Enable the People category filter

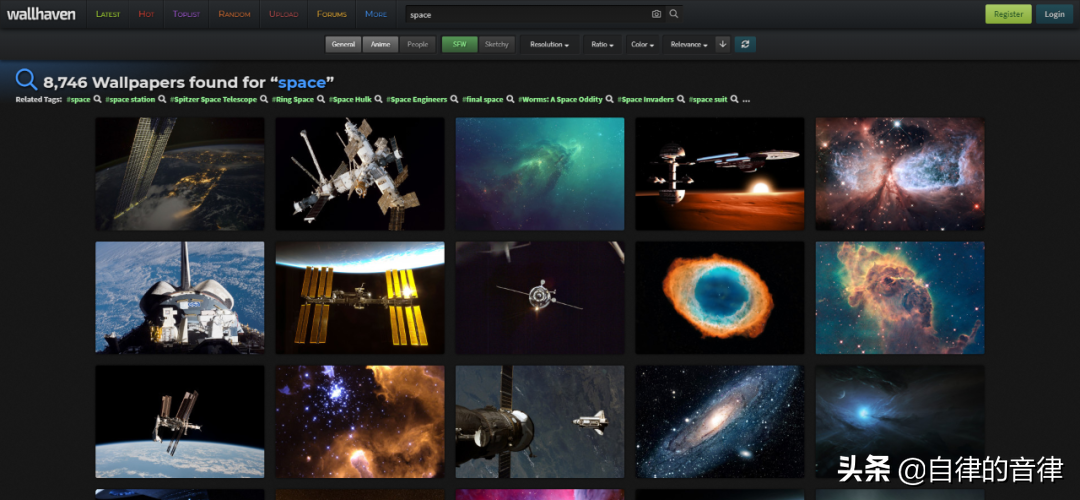tap(417, 44)
